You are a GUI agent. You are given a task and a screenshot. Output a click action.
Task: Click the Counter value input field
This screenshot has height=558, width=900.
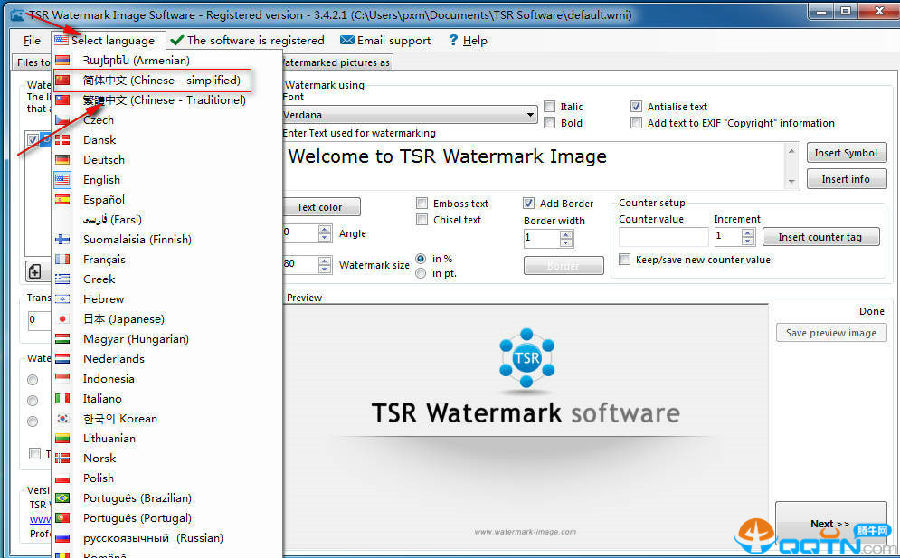[x=663, y=237]
